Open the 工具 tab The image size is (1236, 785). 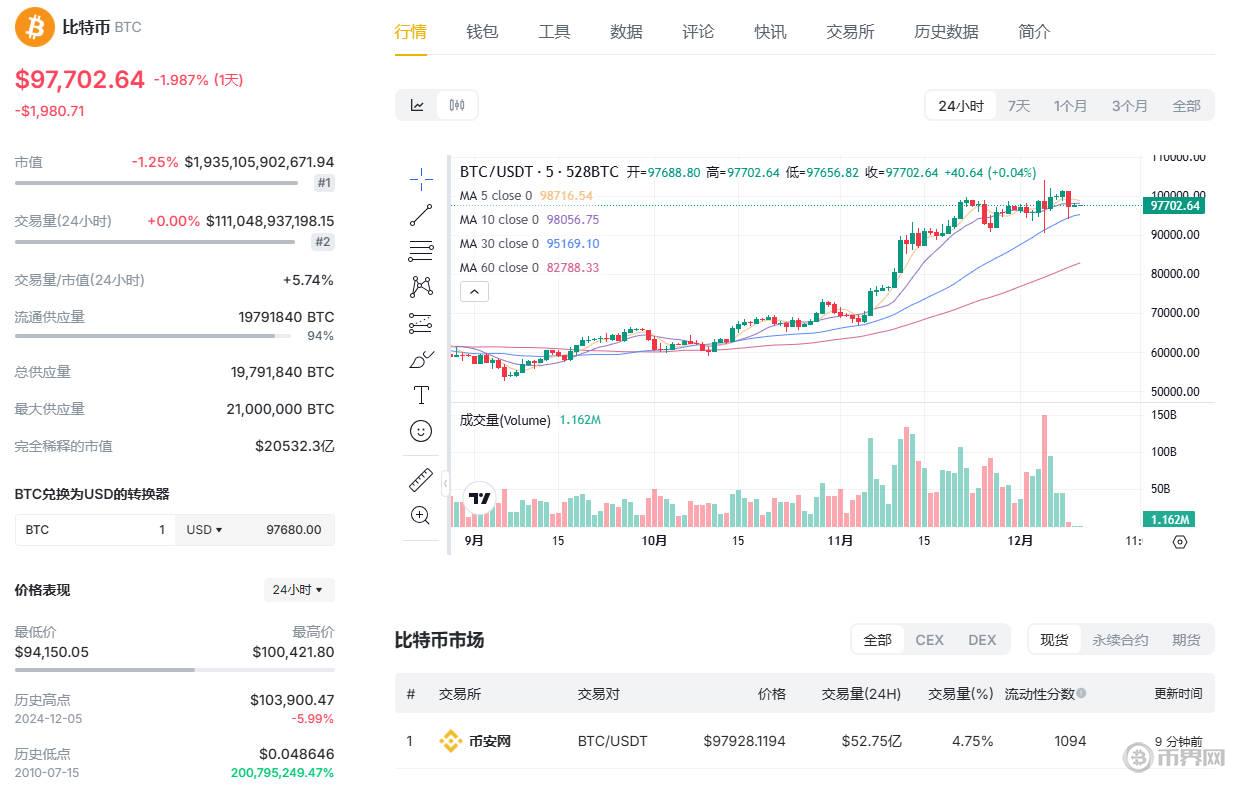click(x=554, y=32)
